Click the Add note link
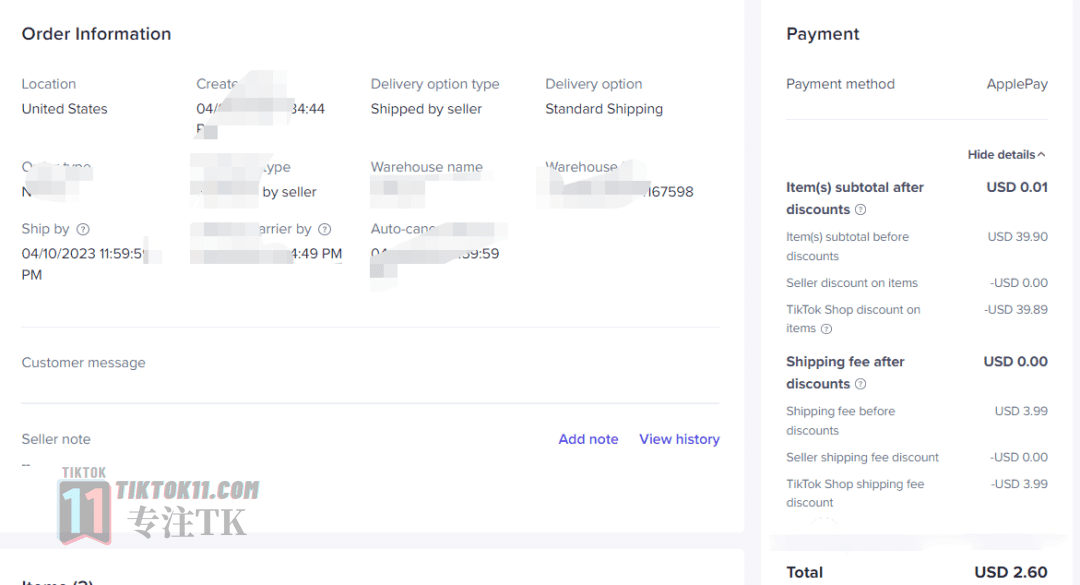1080x585 pixels. pyautogui.click(x=588, y=439)
